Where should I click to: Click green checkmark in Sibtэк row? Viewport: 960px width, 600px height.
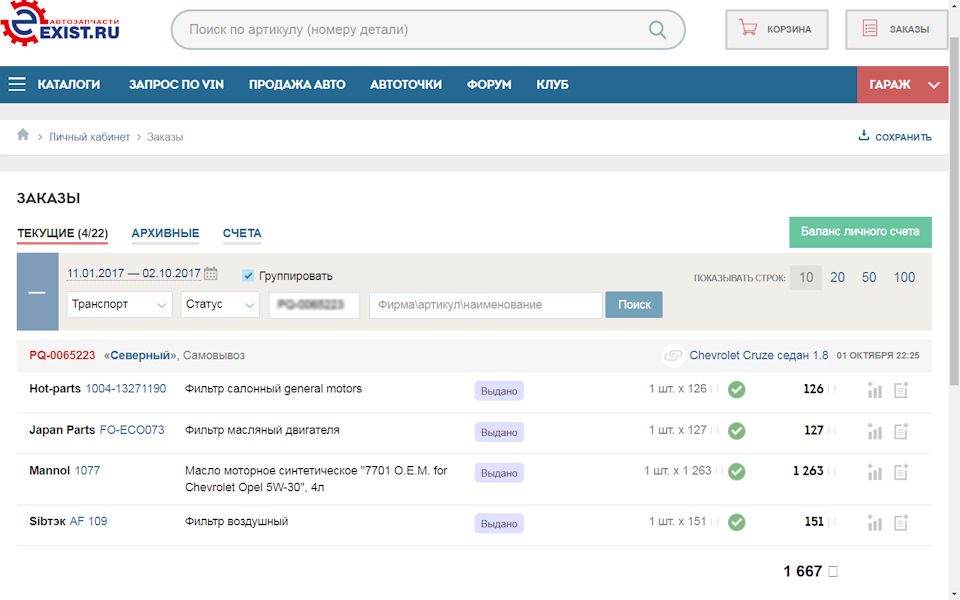click(x=737, y=522)
